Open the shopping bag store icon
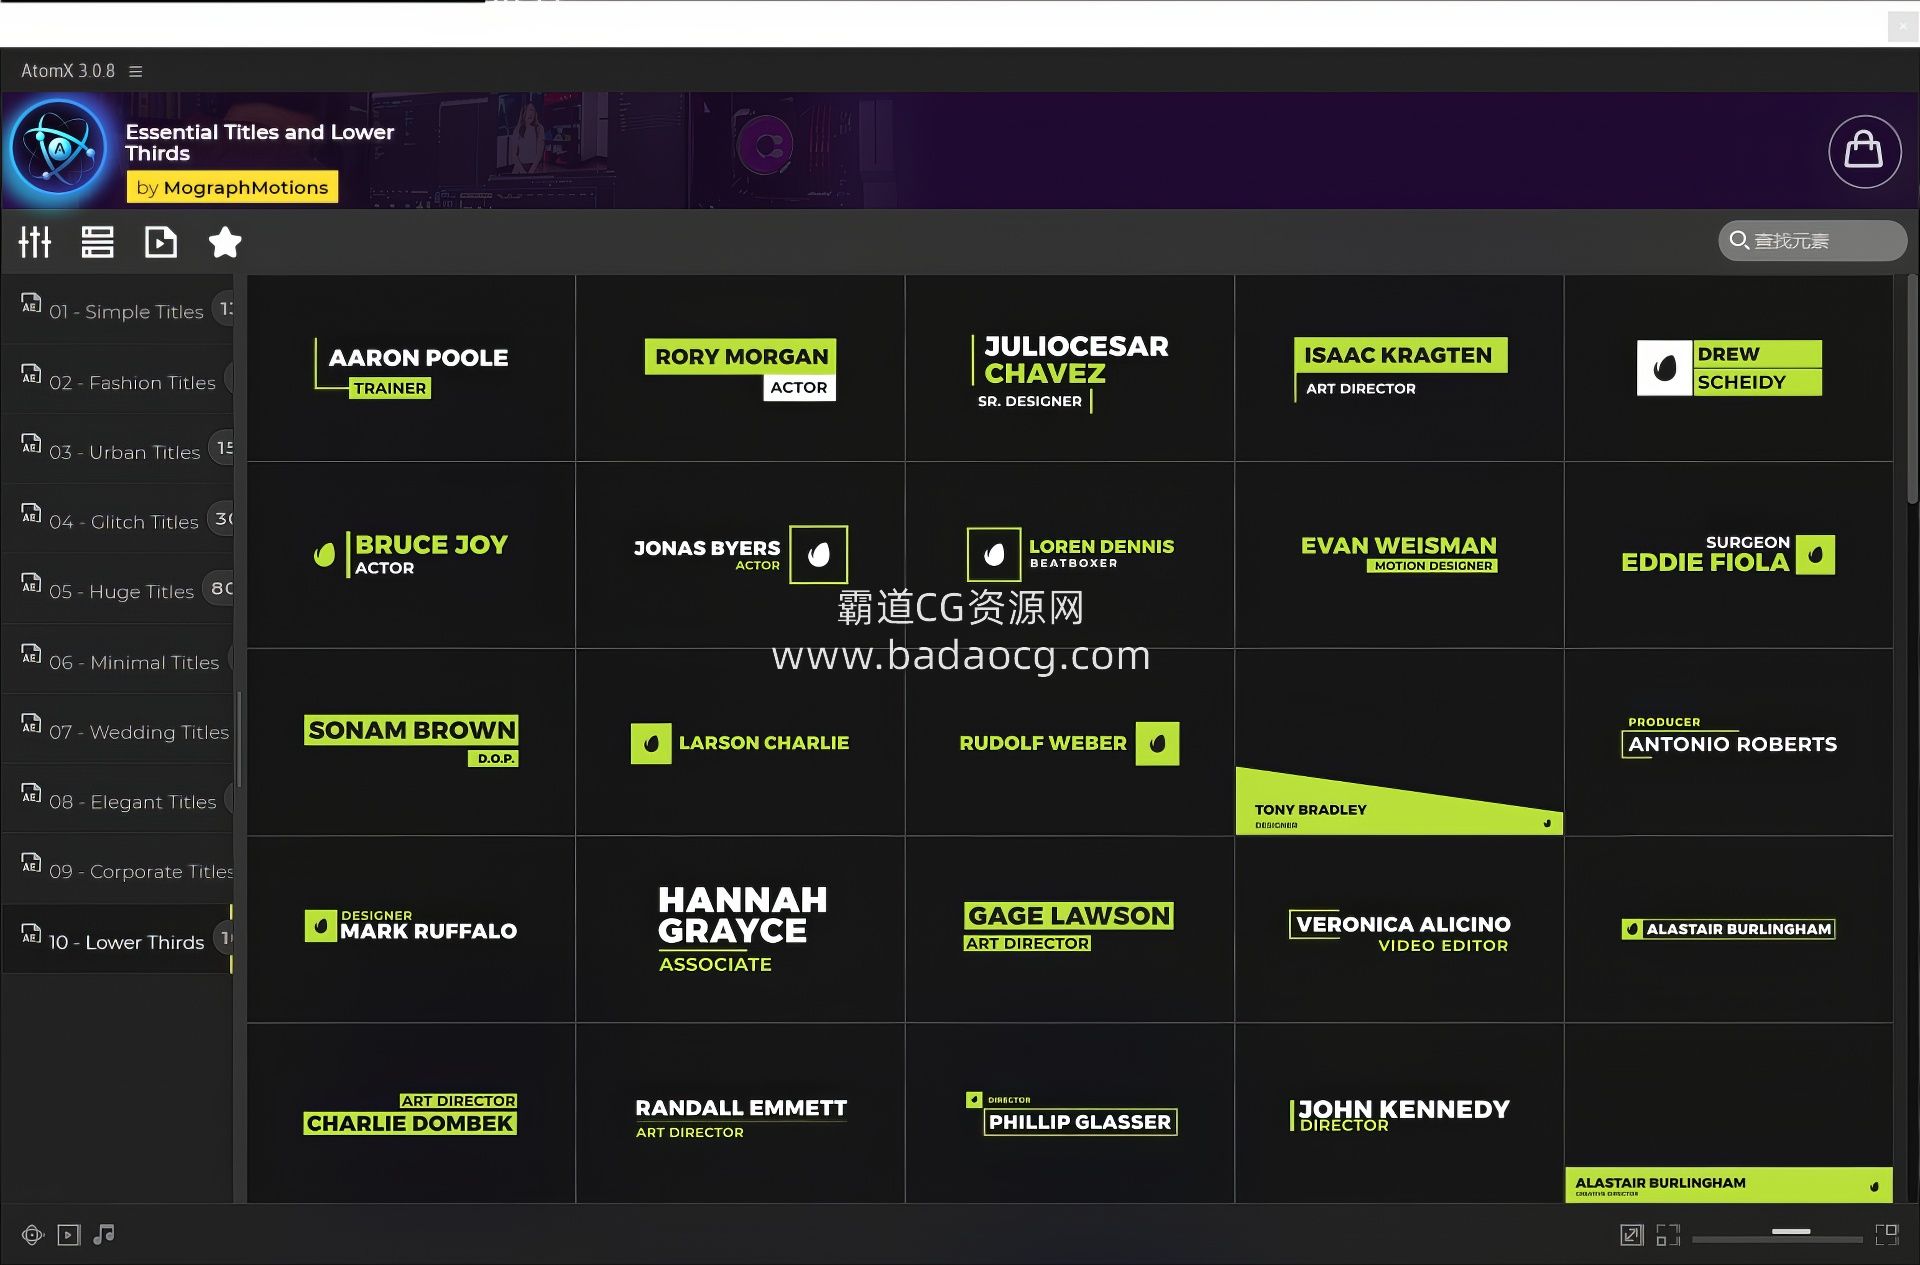Screen dimensions: 1920x1265 pos(1864,151)
